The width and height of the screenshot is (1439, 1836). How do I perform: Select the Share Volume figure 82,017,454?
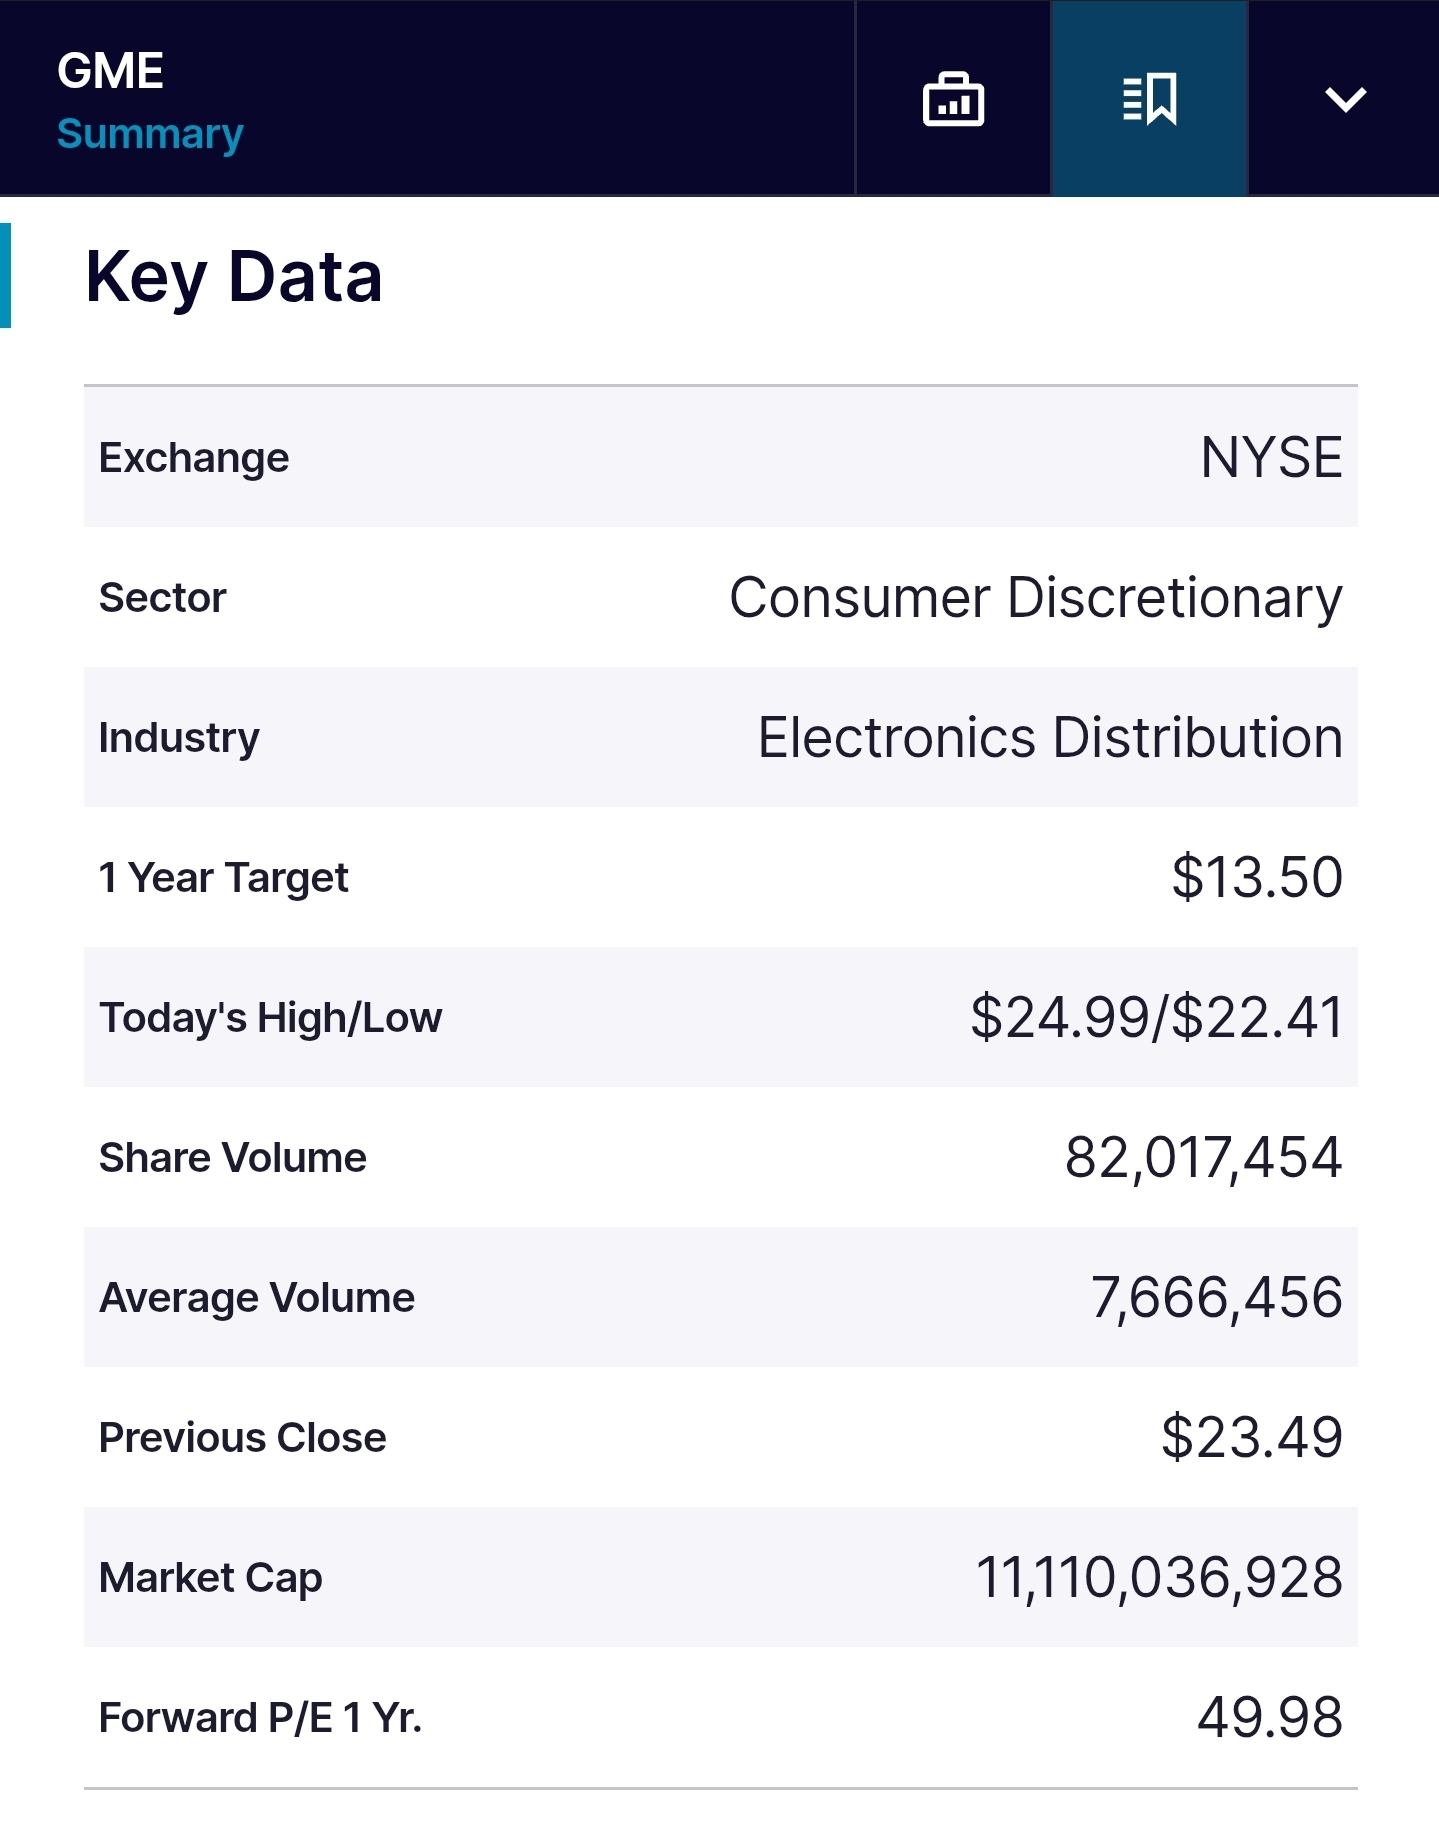[x=1202, y=1158]
